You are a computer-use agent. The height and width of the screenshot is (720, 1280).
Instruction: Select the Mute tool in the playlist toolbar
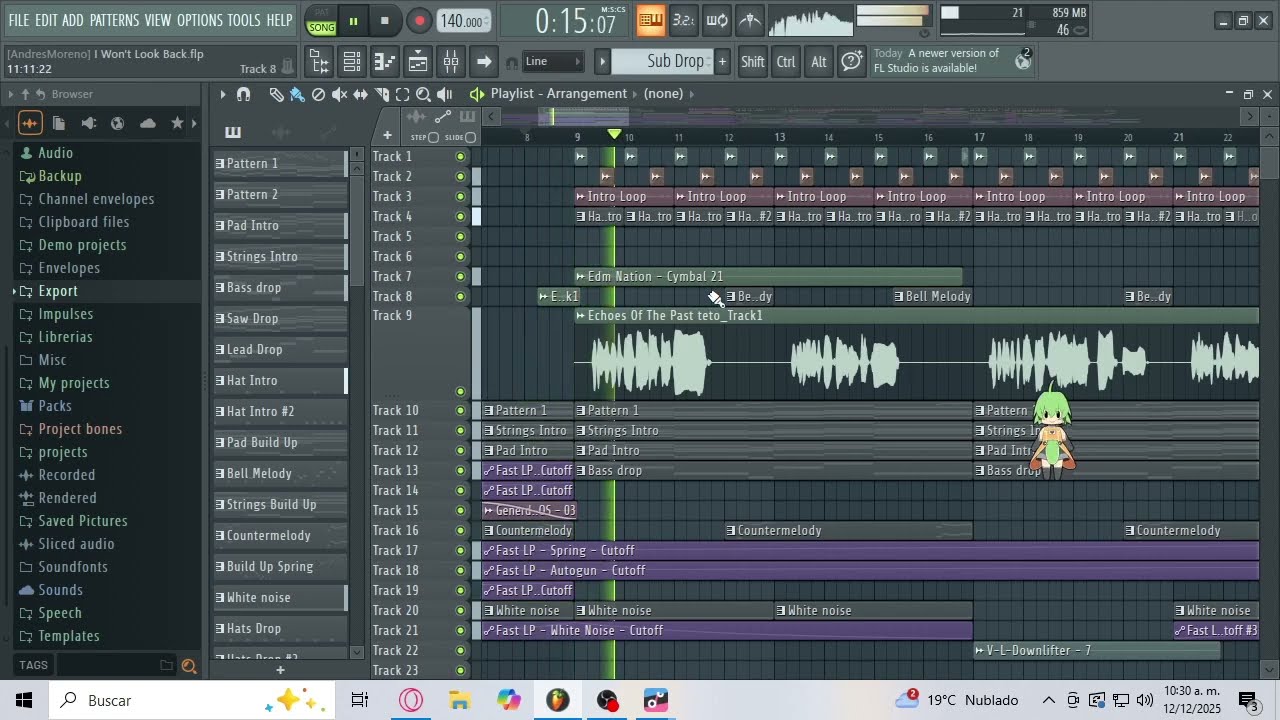tap(339, 94)
